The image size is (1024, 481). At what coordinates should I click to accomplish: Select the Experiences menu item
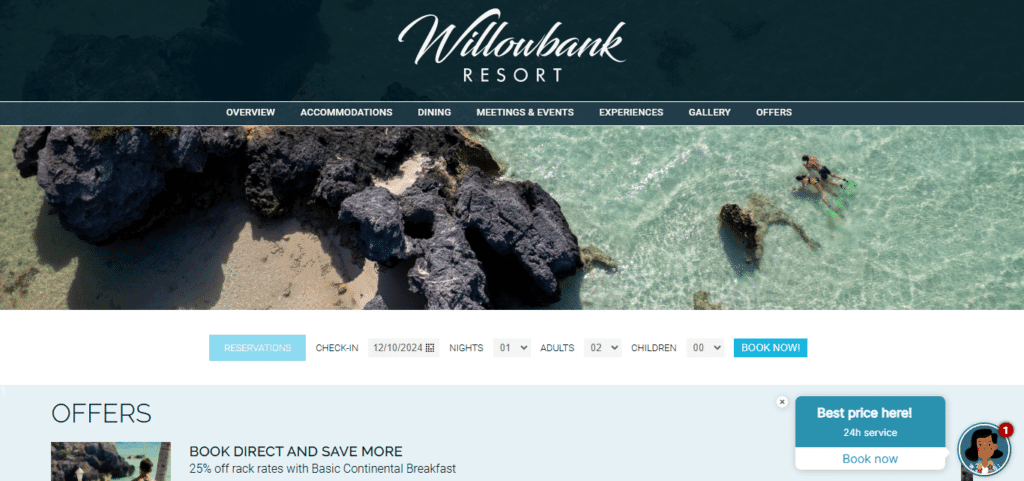tap(631, 112)
